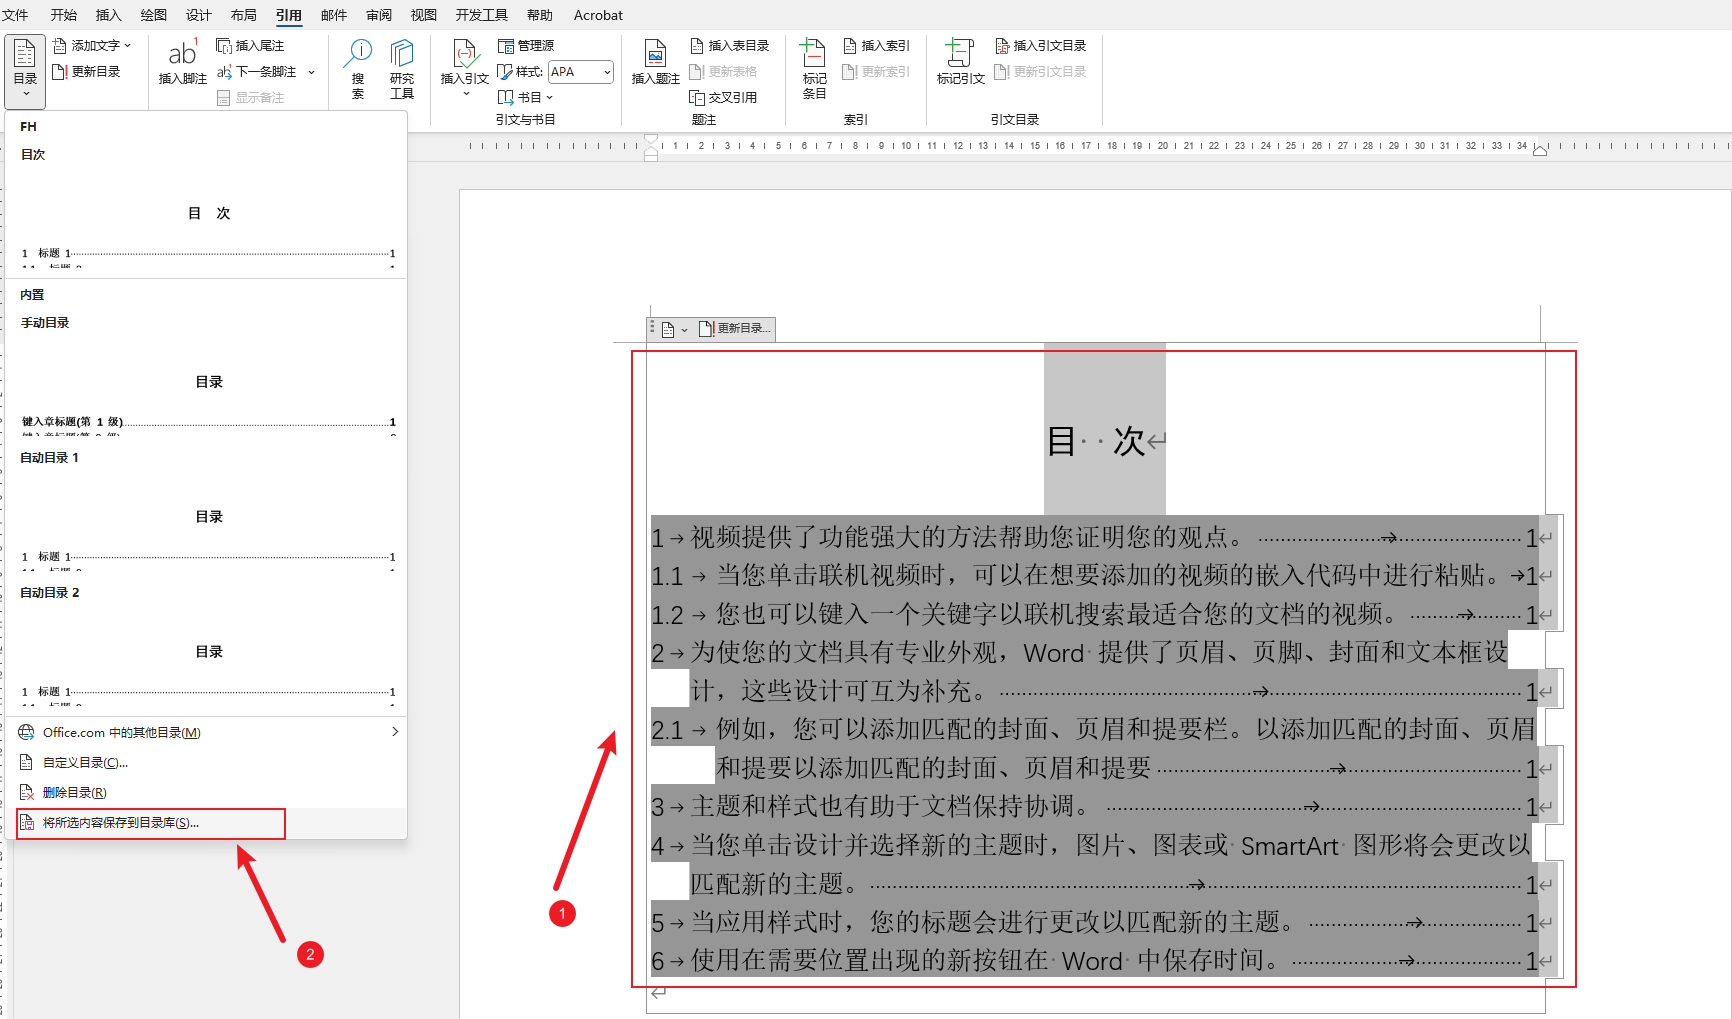The width and height of the screenshot is (1732, 1019).
Task: Switch to the 布局 ribbon tab
Action: (243, 15)
